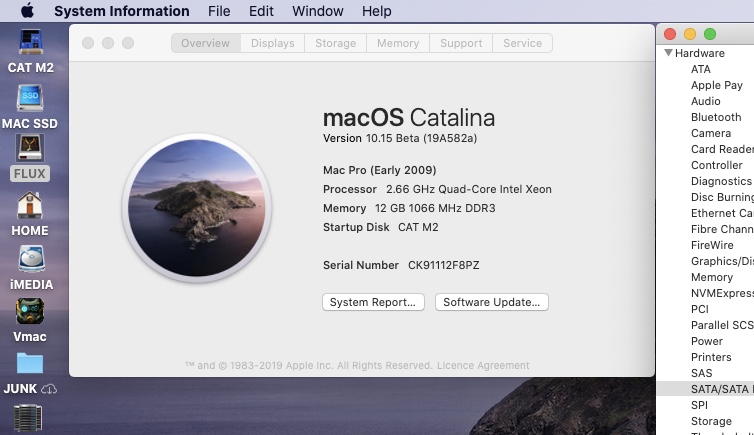Image resolution: width=754 pixels, height=435 pixels.
Task: Select FireWire in the Hardware list
Action: coord(712,245)
